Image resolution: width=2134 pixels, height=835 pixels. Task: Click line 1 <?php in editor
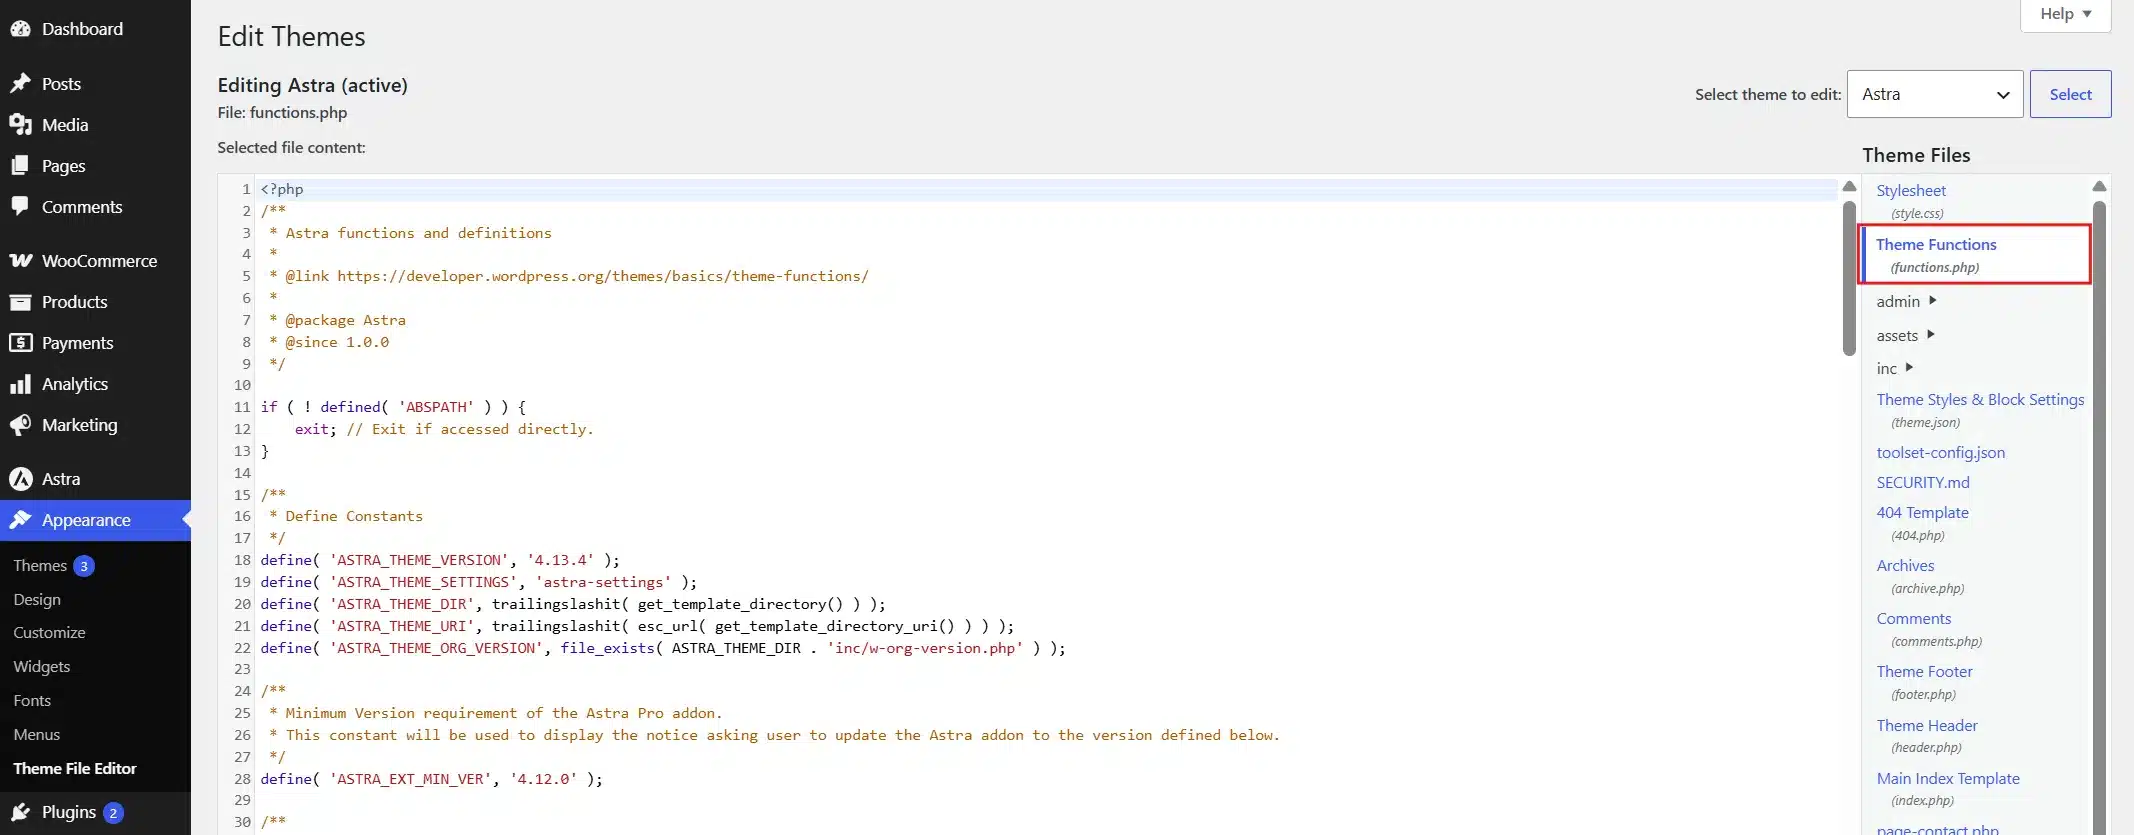tap(281, 189)
